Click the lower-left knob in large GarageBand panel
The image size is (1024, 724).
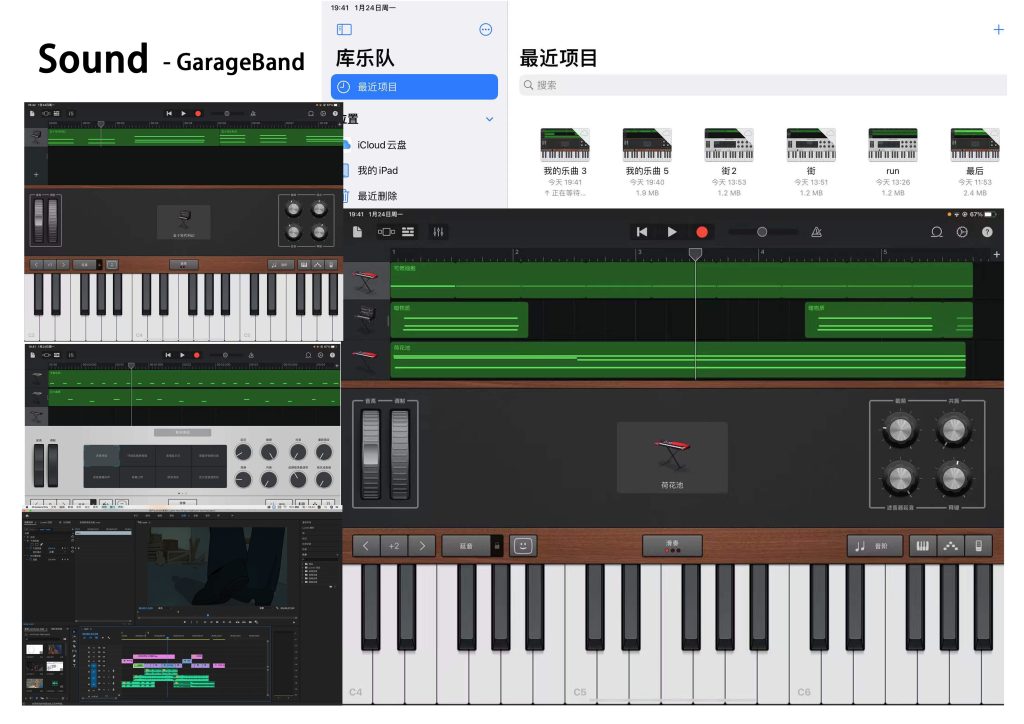coord(900,478)
